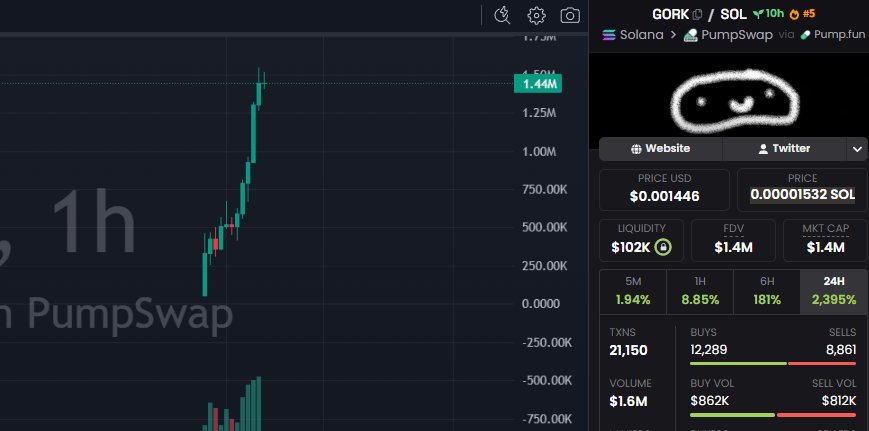Select the 6H performance tab
869x431 pixels.
(x=766, y=290)
